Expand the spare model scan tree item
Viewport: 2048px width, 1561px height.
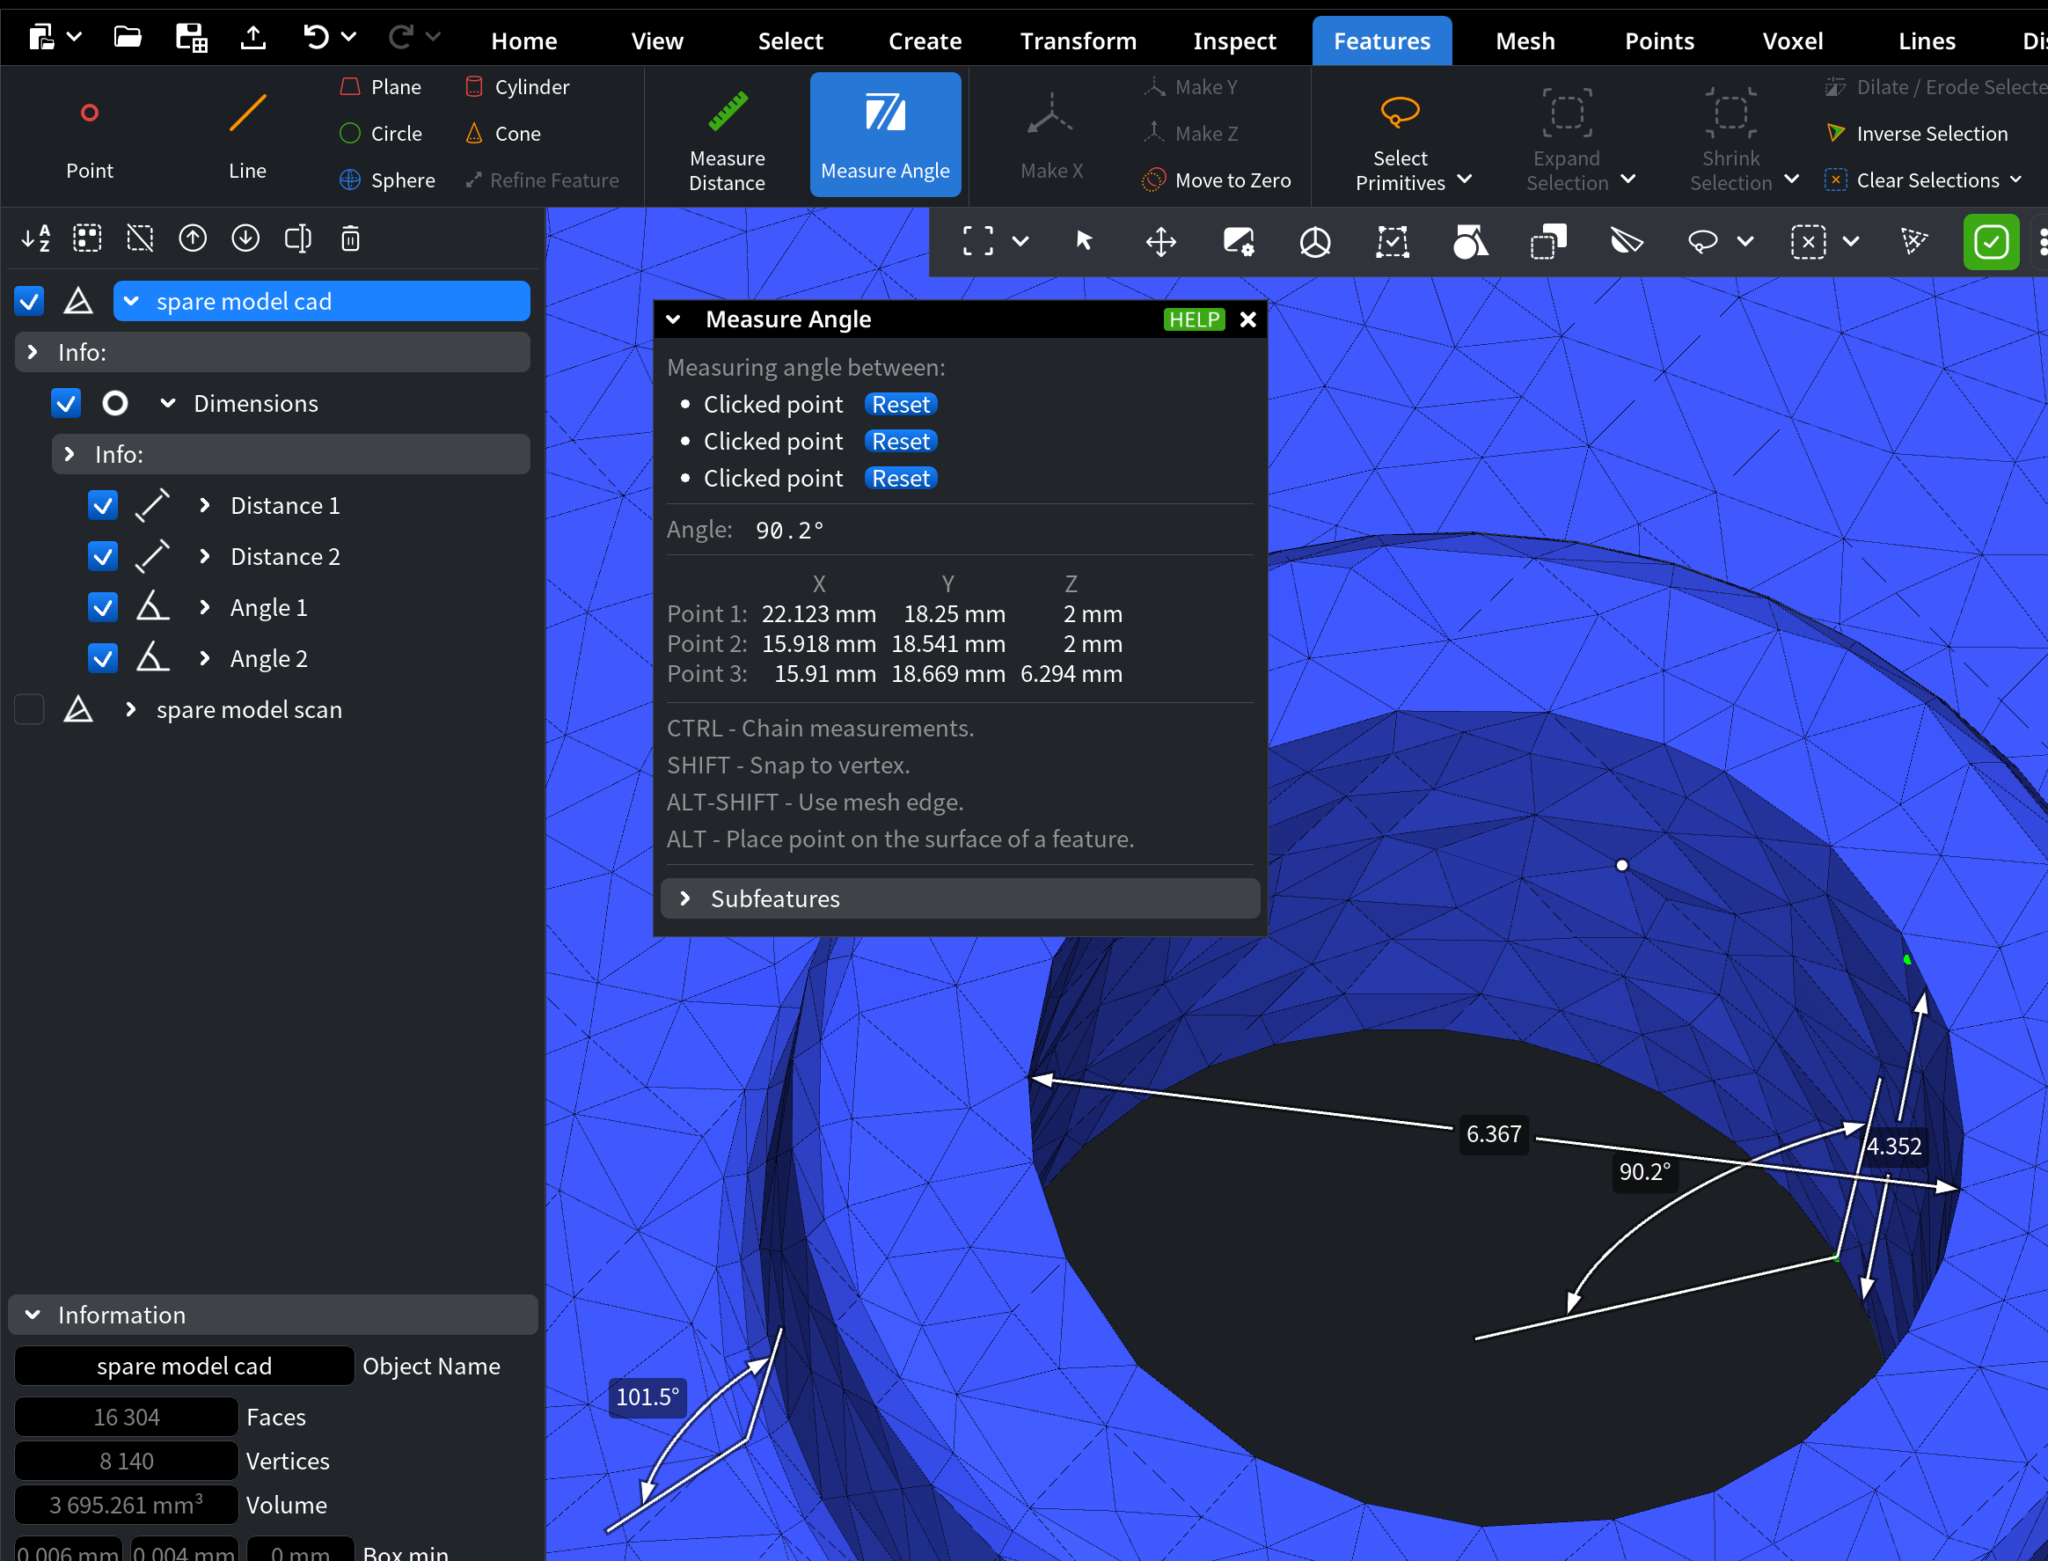click(x=131, y=709)
